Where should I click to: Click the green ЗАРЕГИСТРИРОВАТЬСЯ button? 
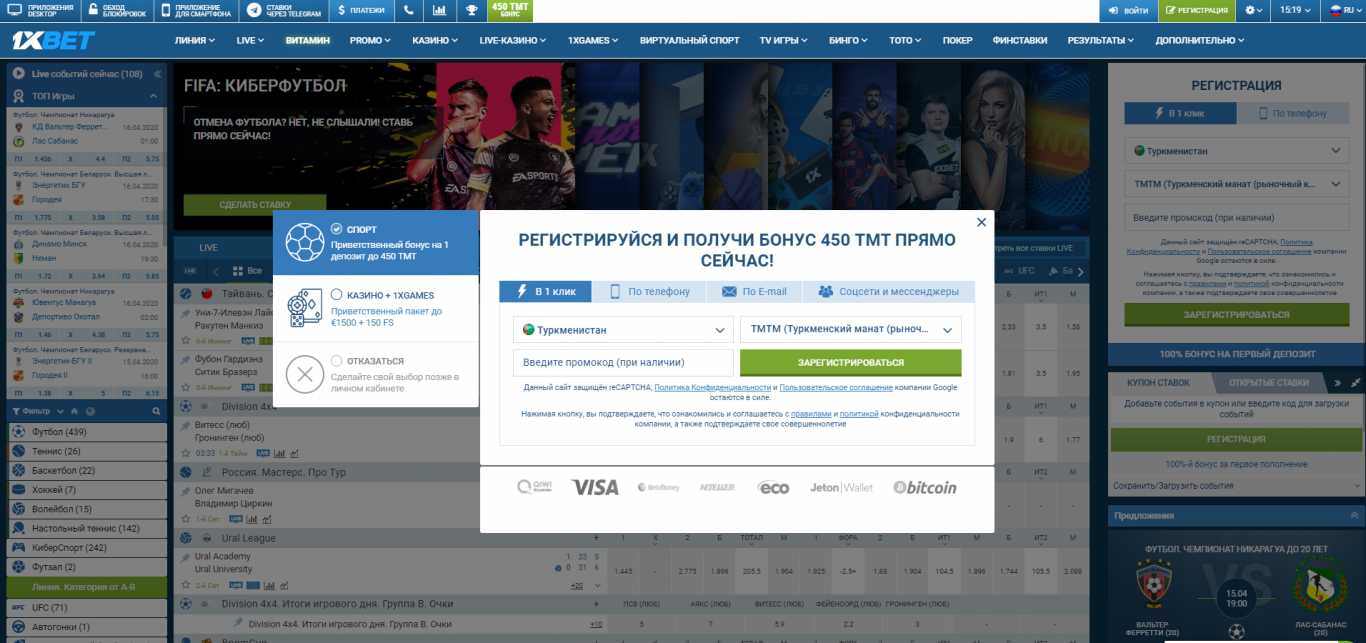click(850, 361)
